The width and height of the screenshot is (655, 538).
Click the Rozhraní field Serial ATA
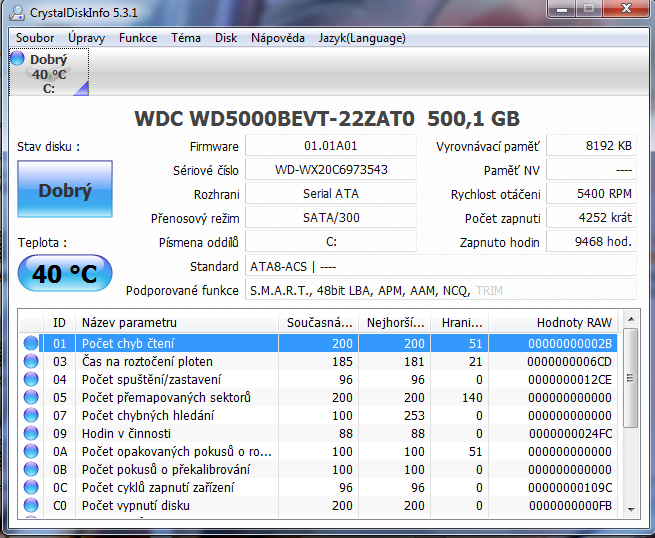pyautogui.click(x=331, y=193)
